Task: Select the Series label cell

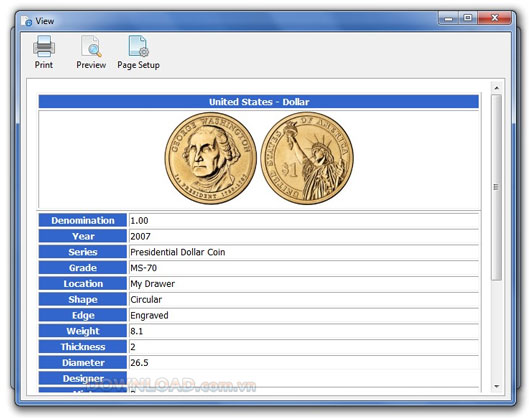Action: 83,252
